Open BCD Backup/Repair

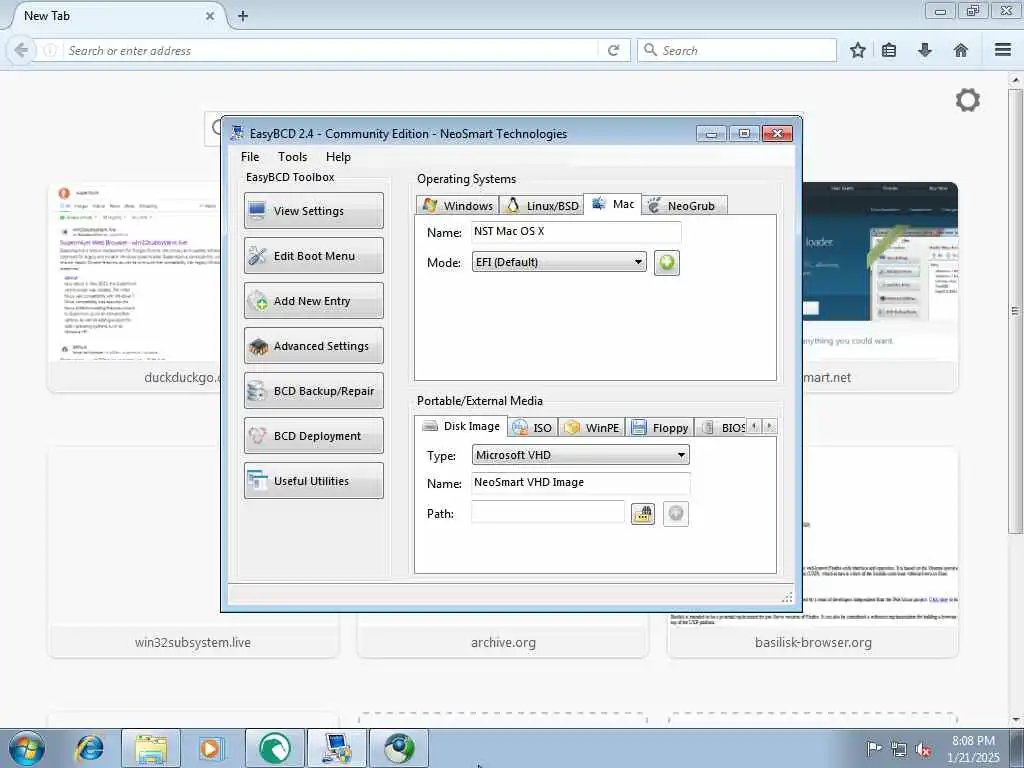(313, 391)
